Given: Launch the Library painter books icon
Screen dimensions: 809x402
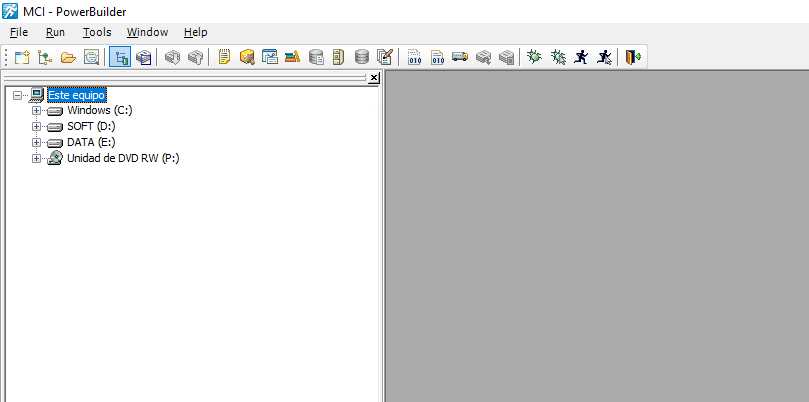Looking at the screenshot, I should coord(293,58).
